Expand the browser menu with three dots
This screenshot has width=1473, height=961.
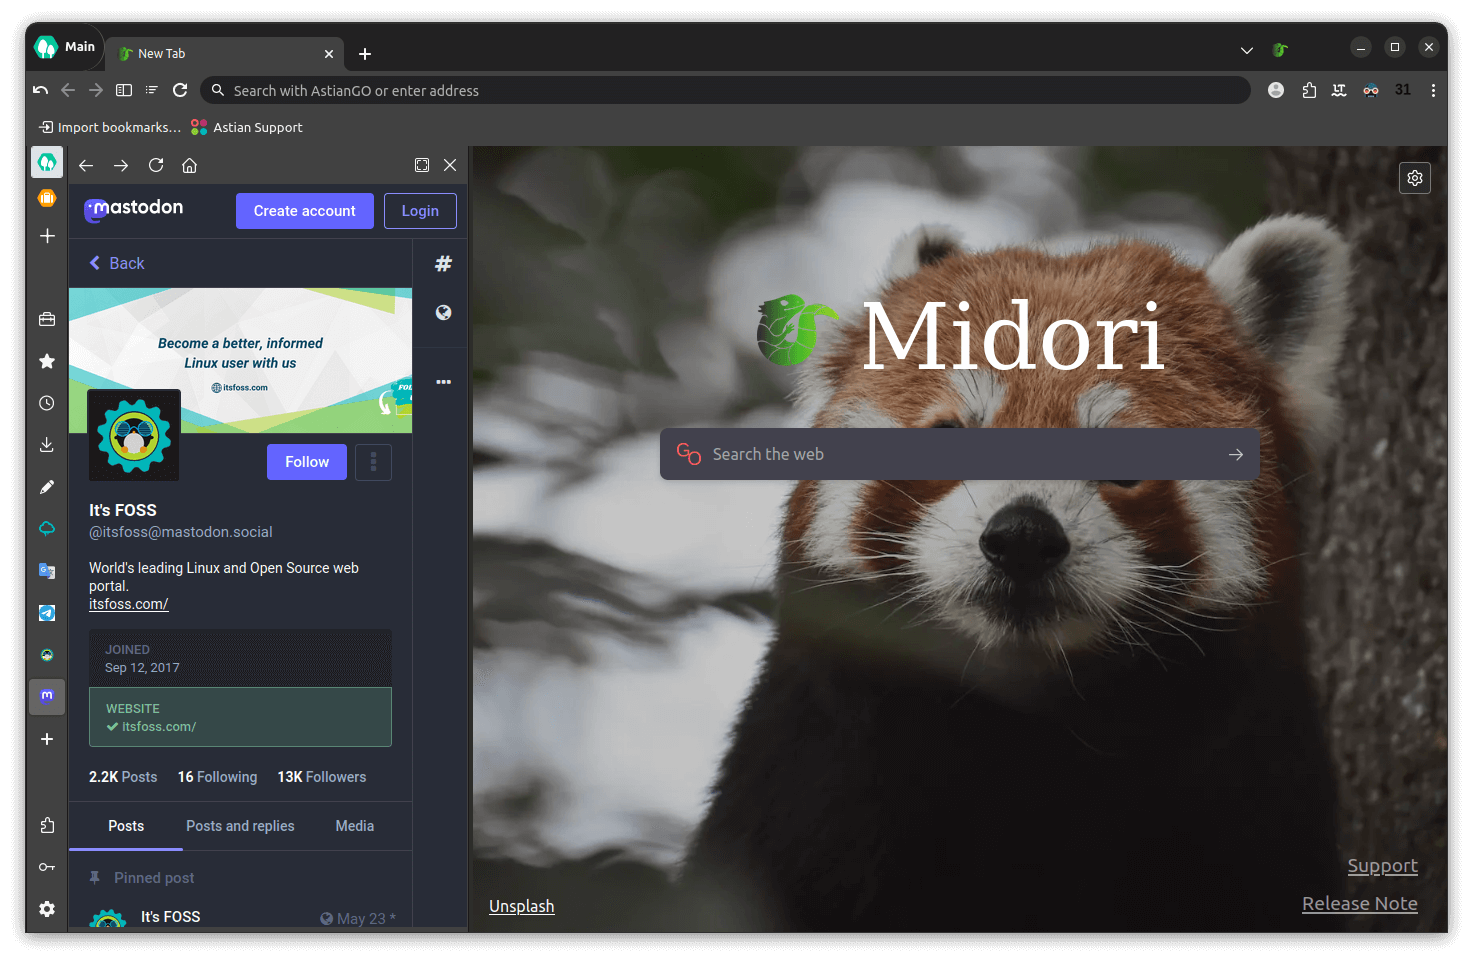tap(1433, 90)
